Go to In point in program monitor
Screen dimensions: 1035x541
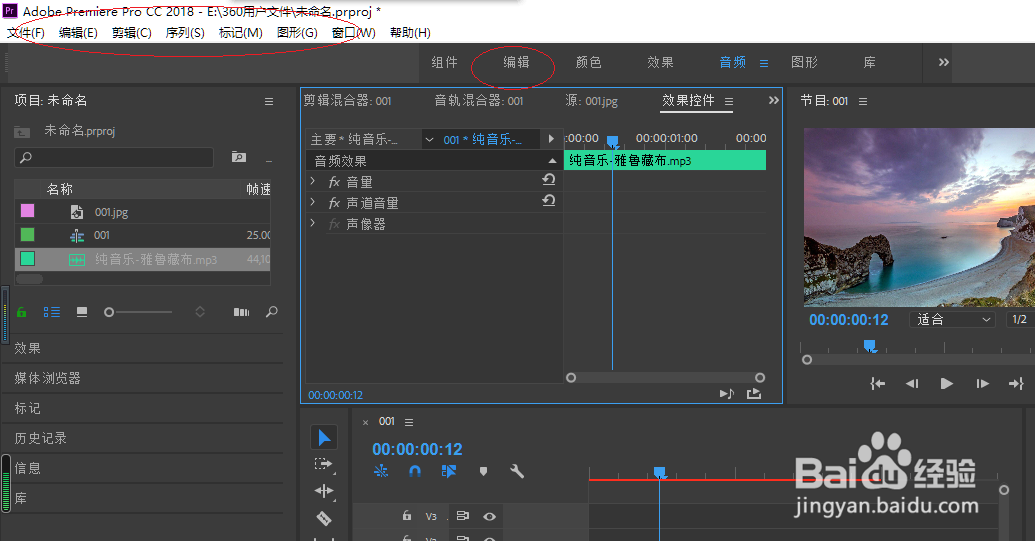pos(877,383)
